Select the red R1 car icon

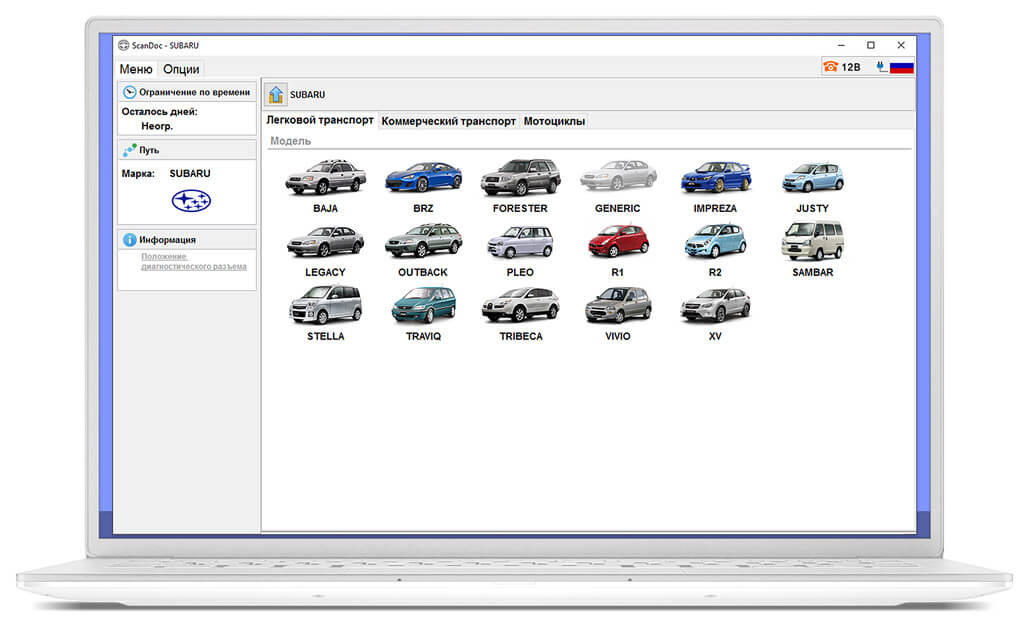pyautogui.click(x=618, y=241)
